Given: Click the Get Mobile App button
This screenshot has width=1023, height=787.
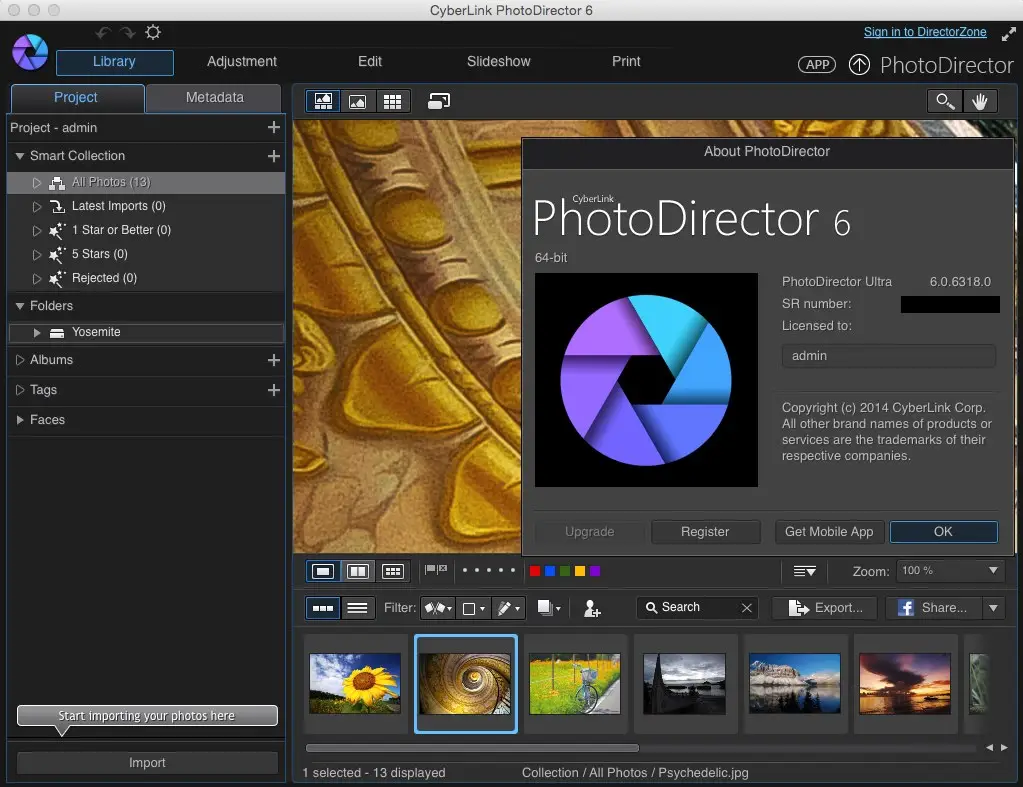Looking at the screenshot, I should (x=829, y=532).
